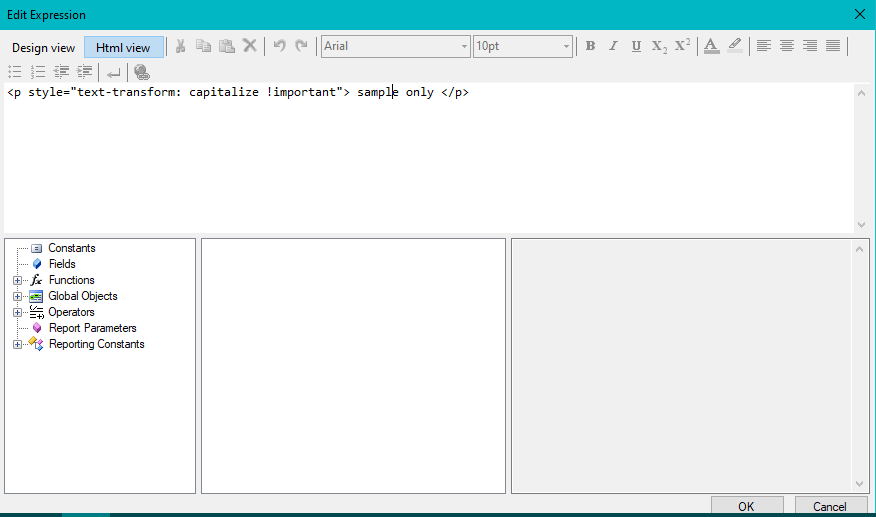The width and height of the screenshot is (876, 517).
Task: Click inside the HTML expression editor
Action: click(429, 158)
